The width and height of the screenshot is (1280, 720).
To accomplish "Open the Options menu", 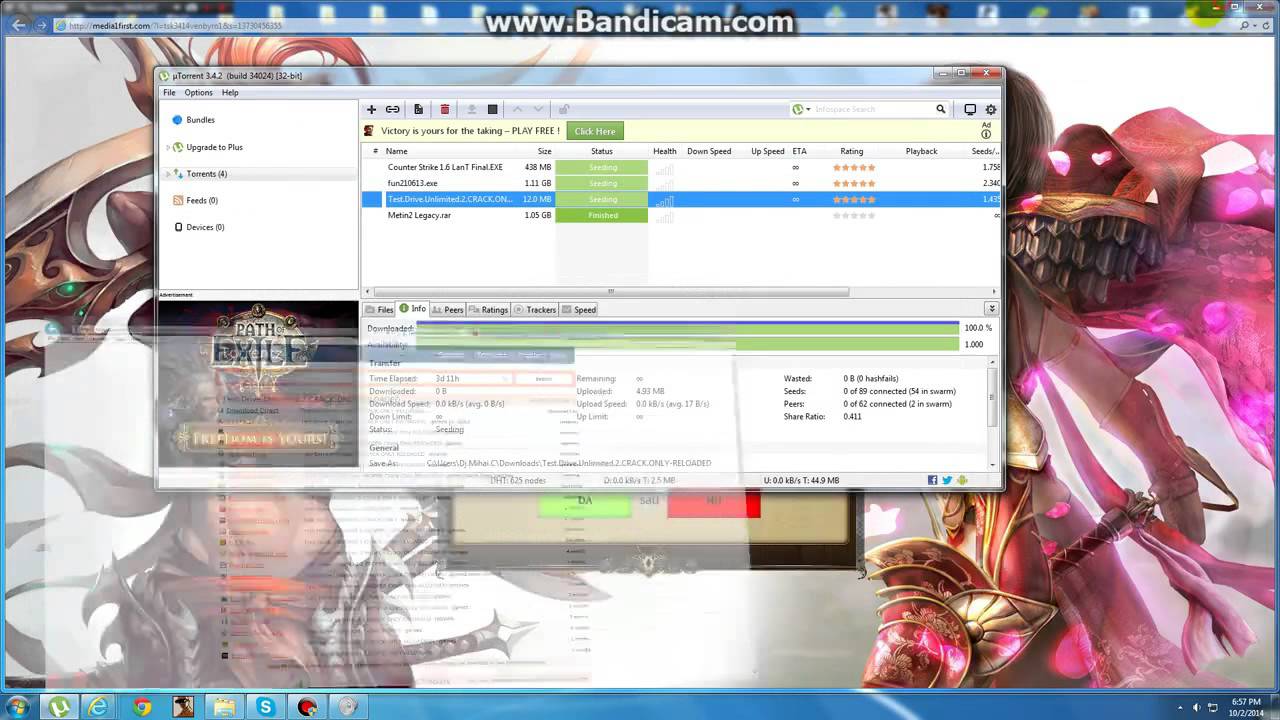I will coord(198,92).
